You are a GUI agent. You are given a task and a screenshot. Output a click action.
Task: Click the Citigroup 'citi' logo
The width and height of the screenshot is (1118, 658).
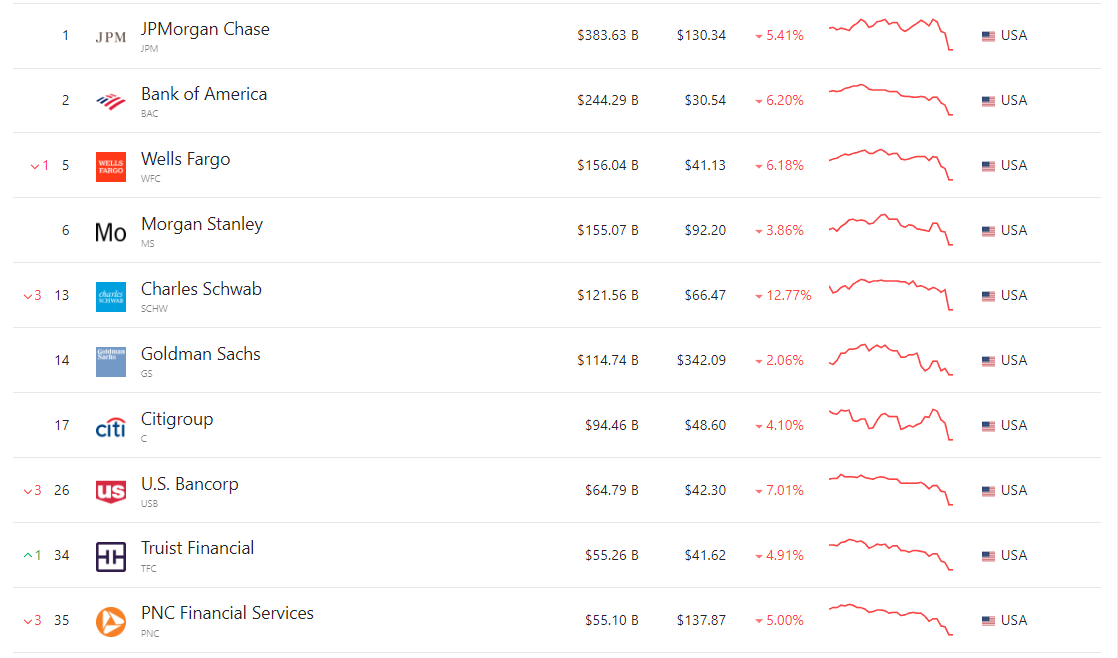tap(110, 425)
